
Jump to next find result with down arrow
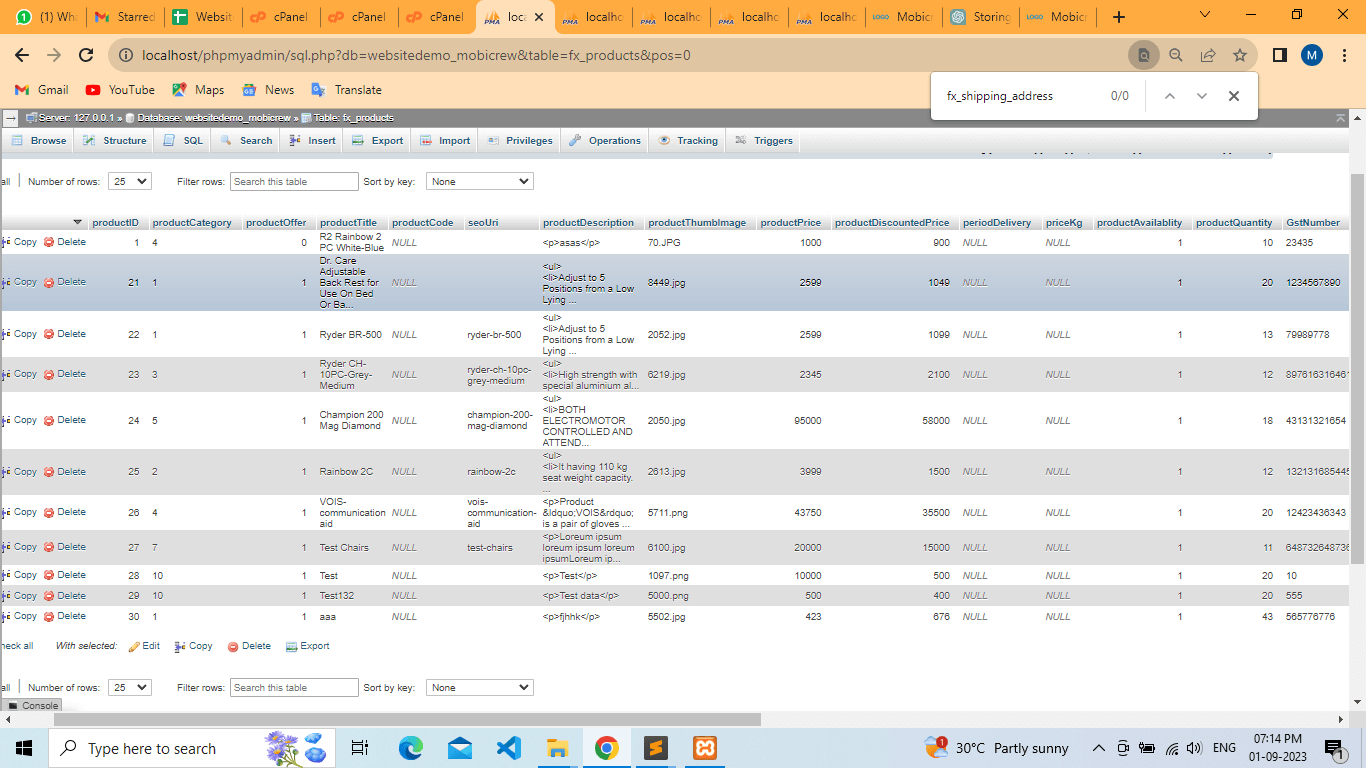pos(1202,96)
